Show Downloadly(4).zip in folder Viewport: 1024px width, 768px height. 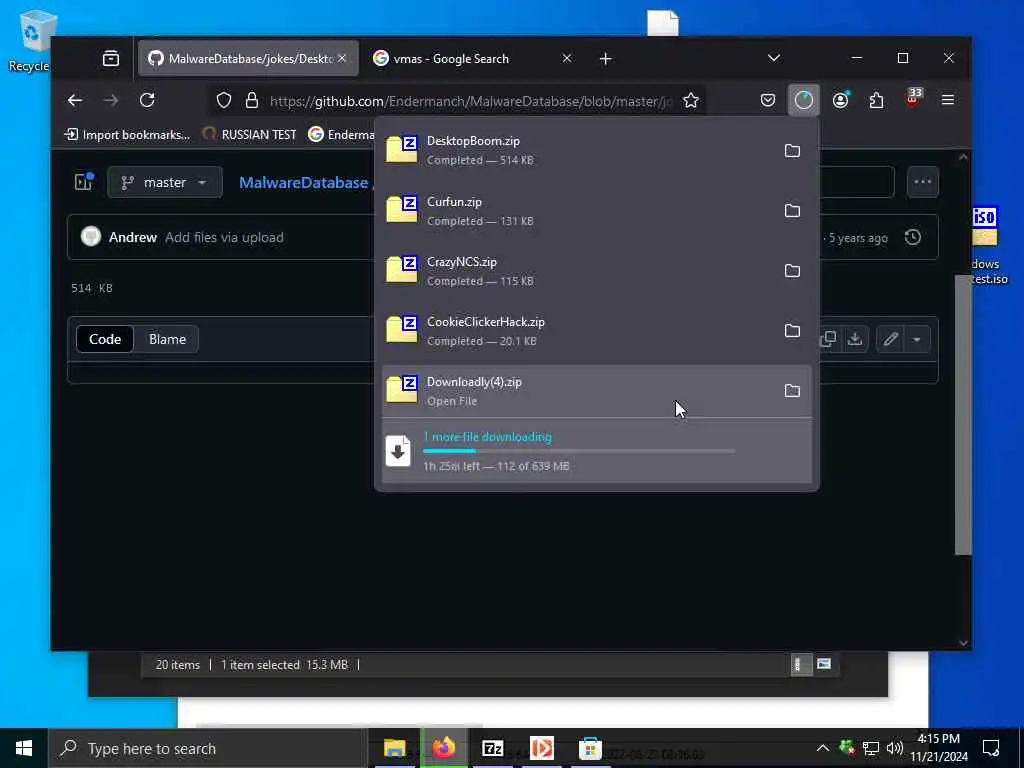pos(792,391)
